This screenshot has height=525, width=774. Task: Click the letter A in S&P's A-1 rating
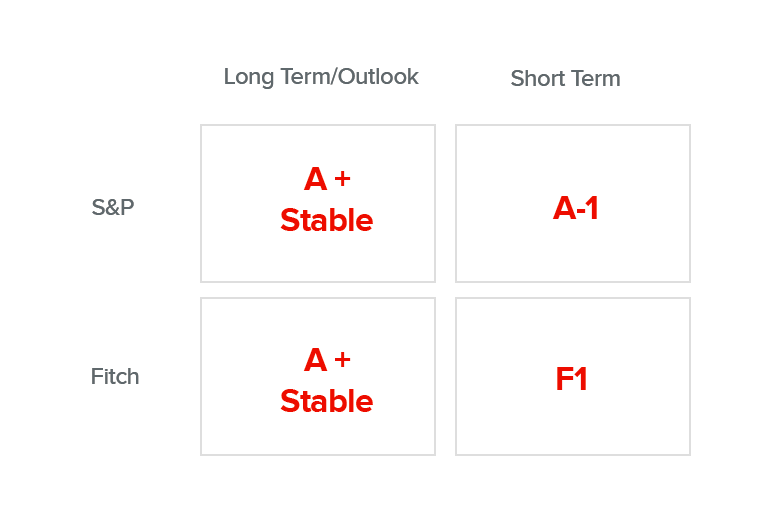pos(565,208)
